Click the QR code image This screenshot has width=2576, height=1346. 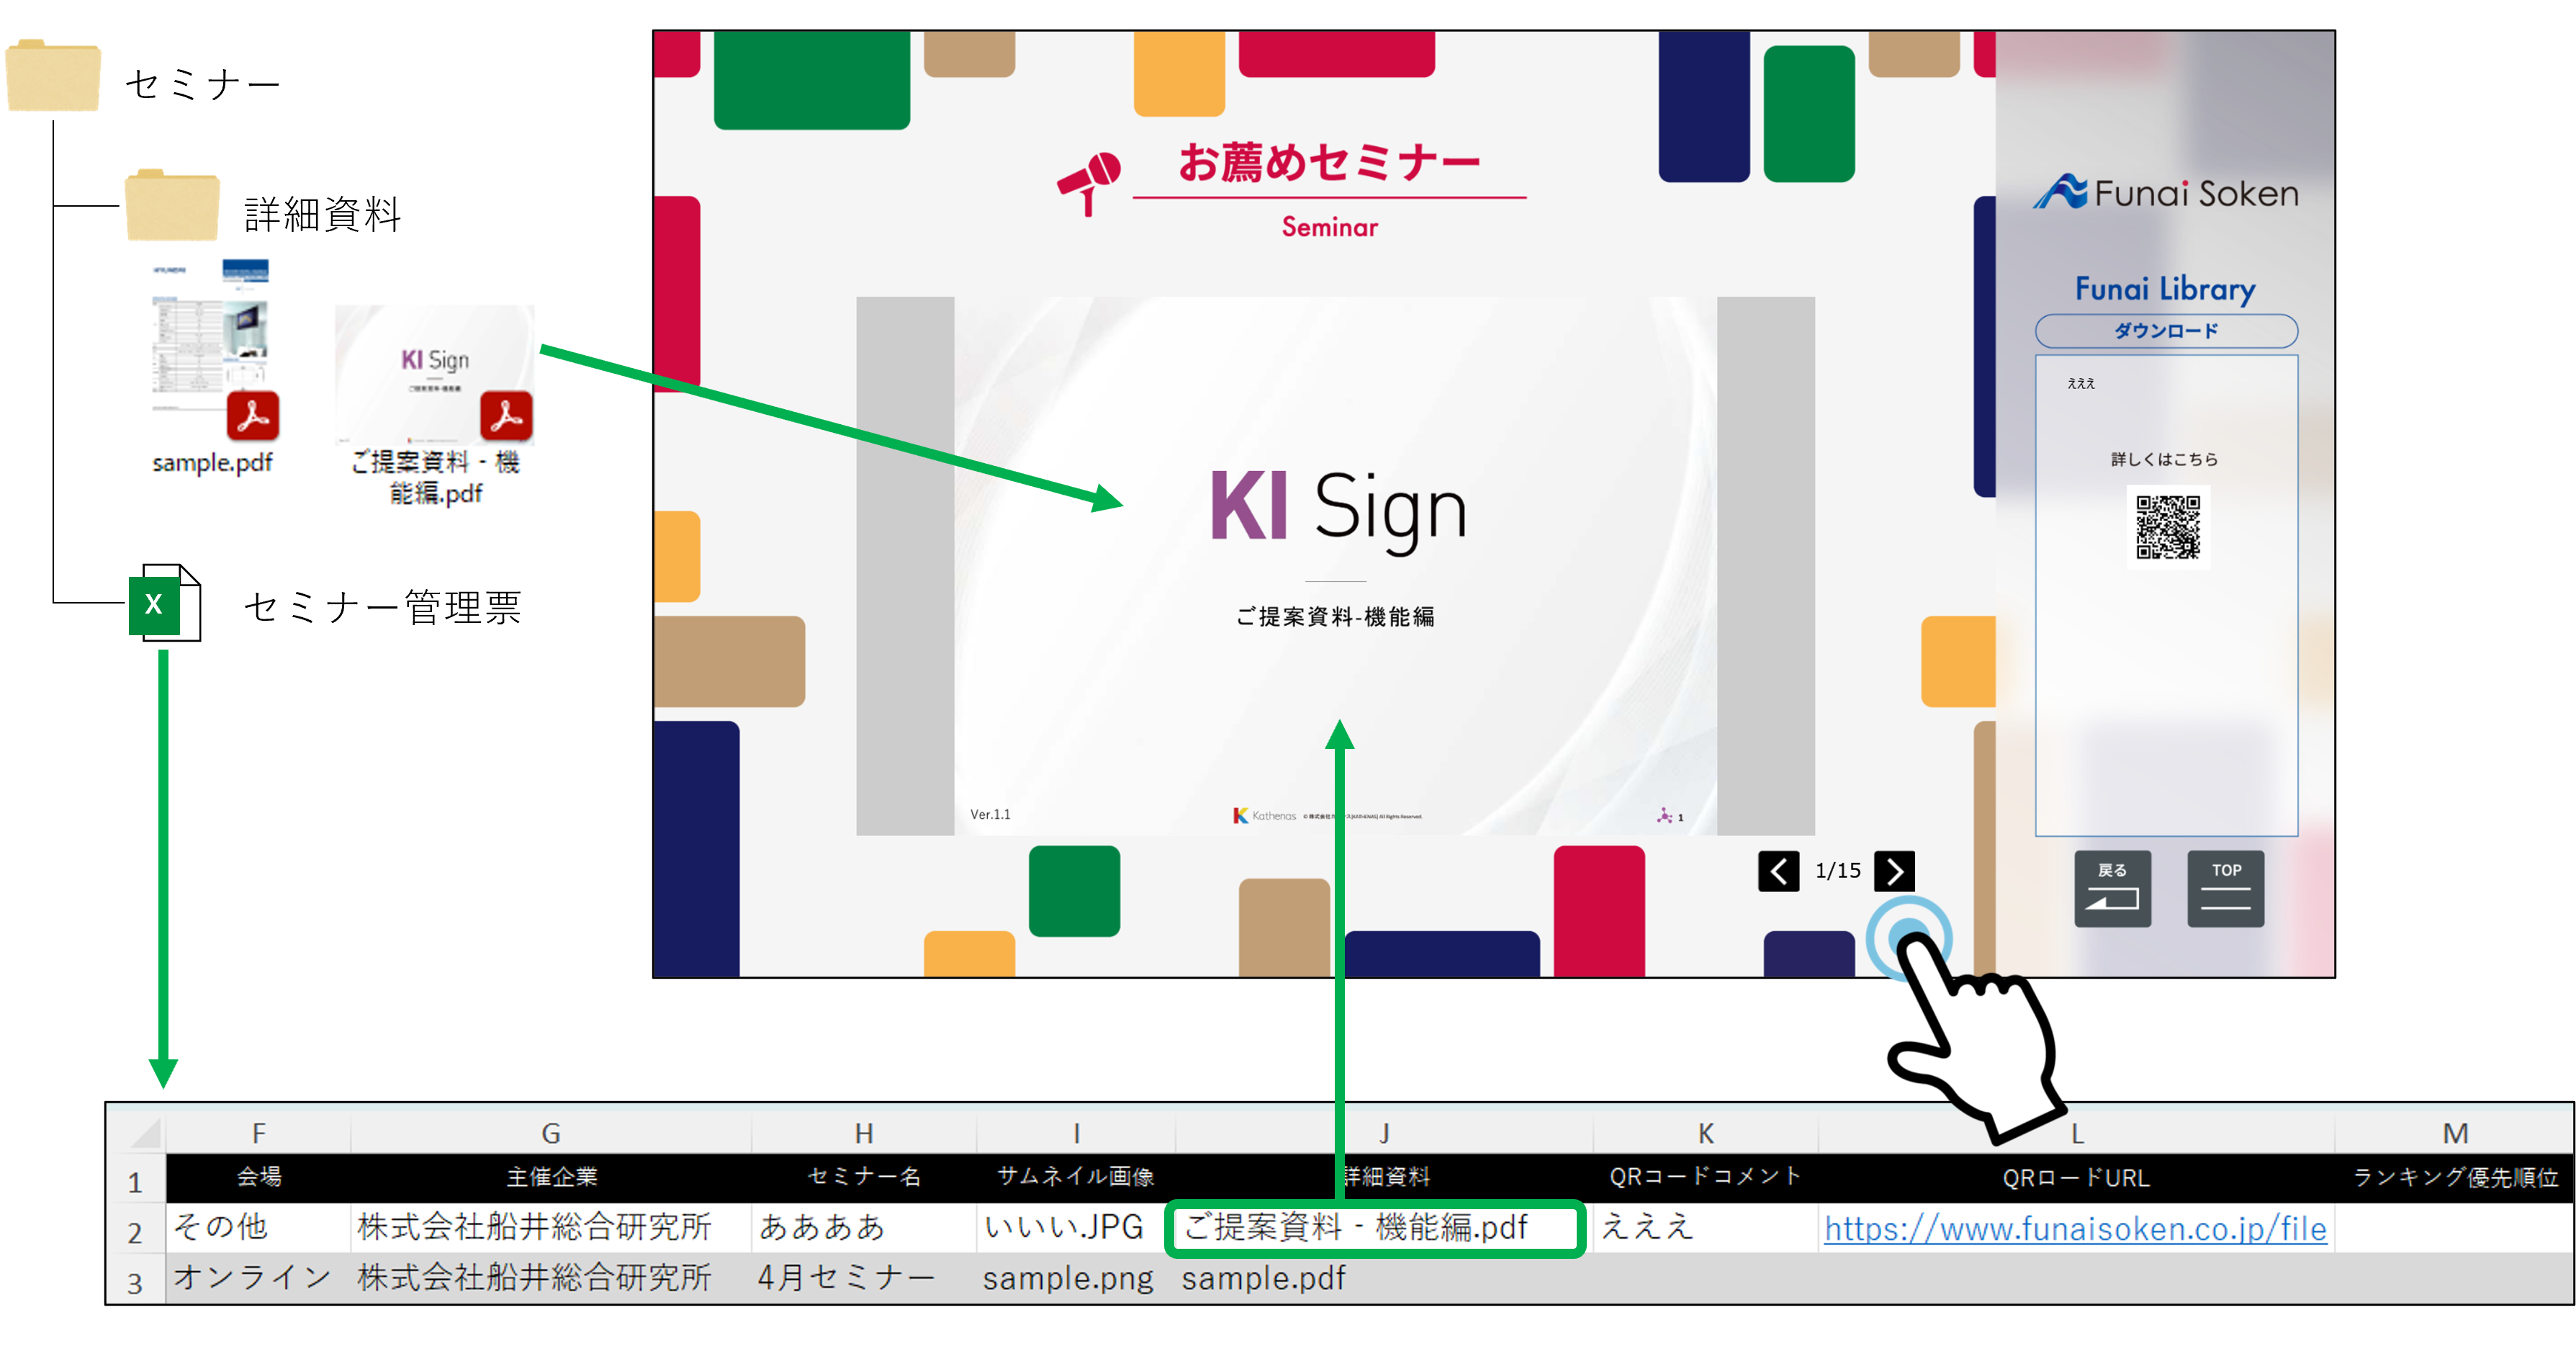2167,527
